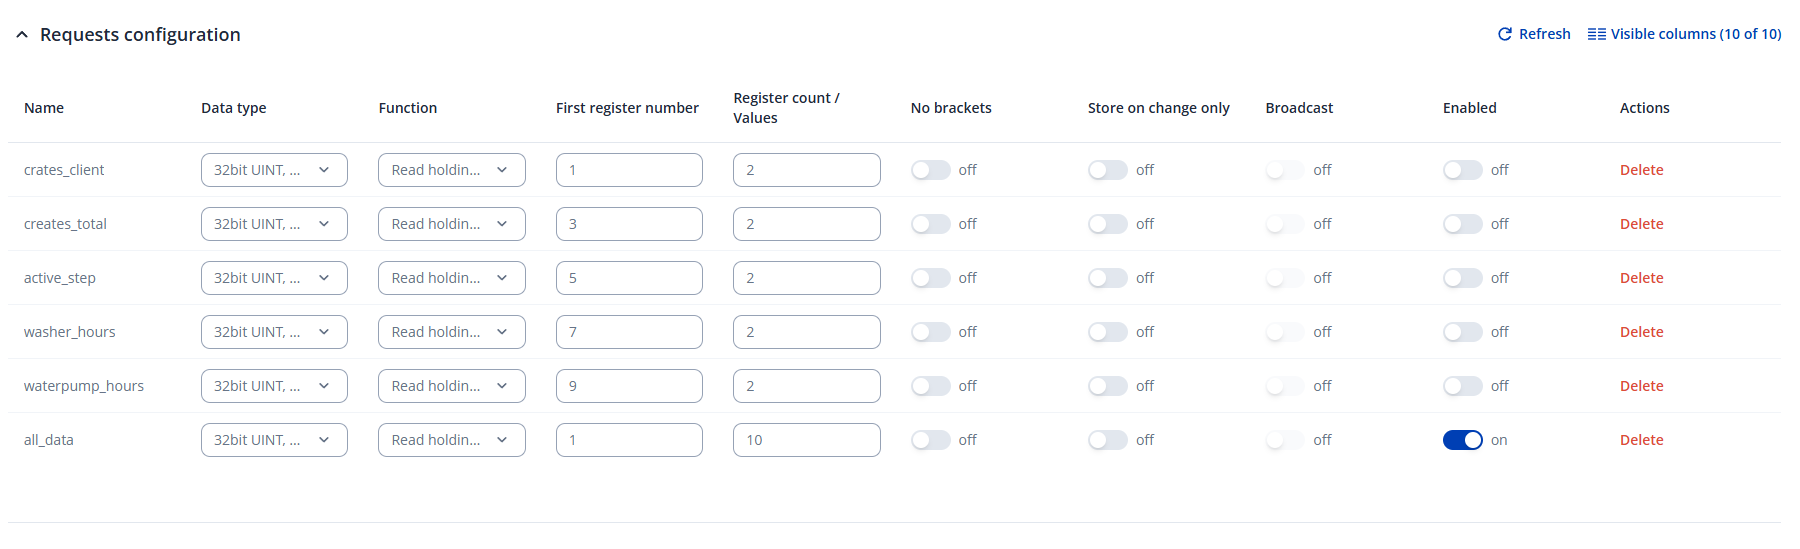Collapse the Requests configuration section
1800x549 pixels.
pos(22,35)
